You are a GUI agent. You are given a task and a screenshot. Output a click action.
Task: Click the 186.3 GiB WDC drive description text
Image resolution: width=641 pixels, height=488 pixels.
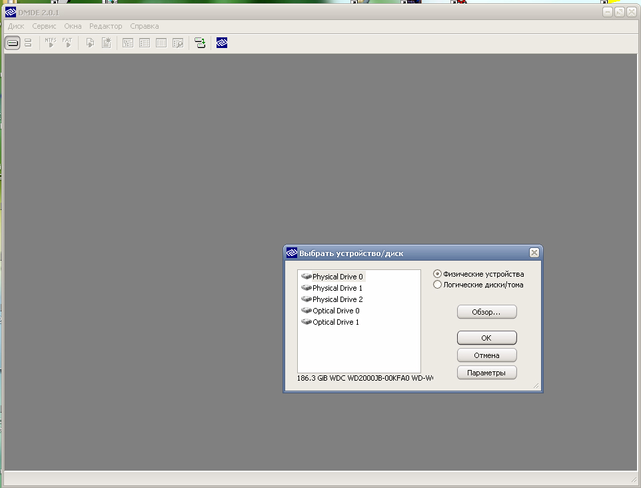365,378
